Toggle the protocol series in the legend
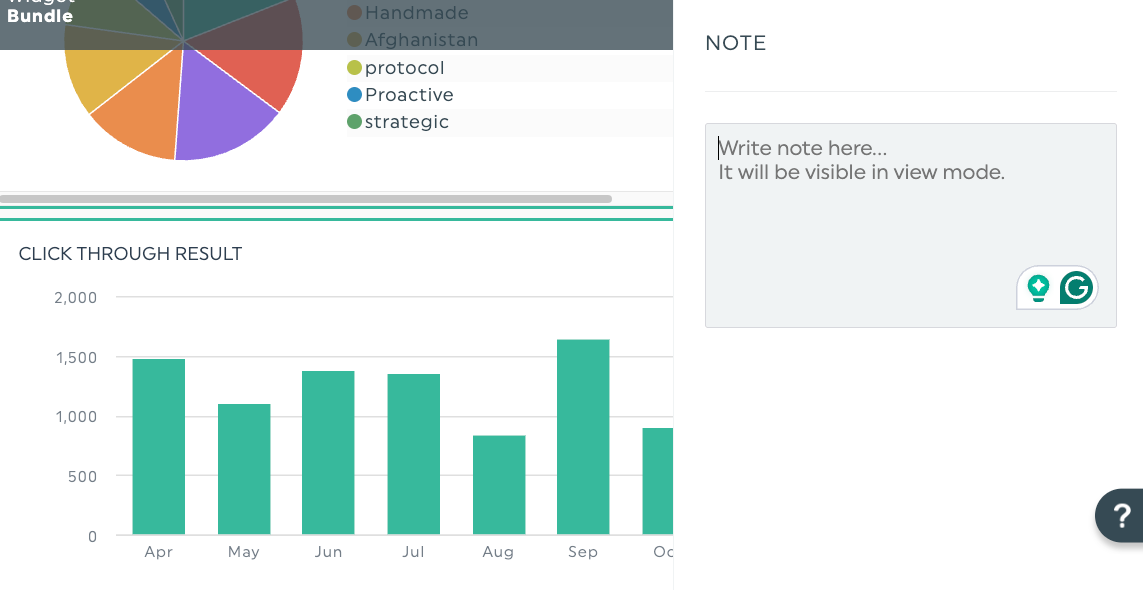The image size is (1143, 590). tap(405, 67)
